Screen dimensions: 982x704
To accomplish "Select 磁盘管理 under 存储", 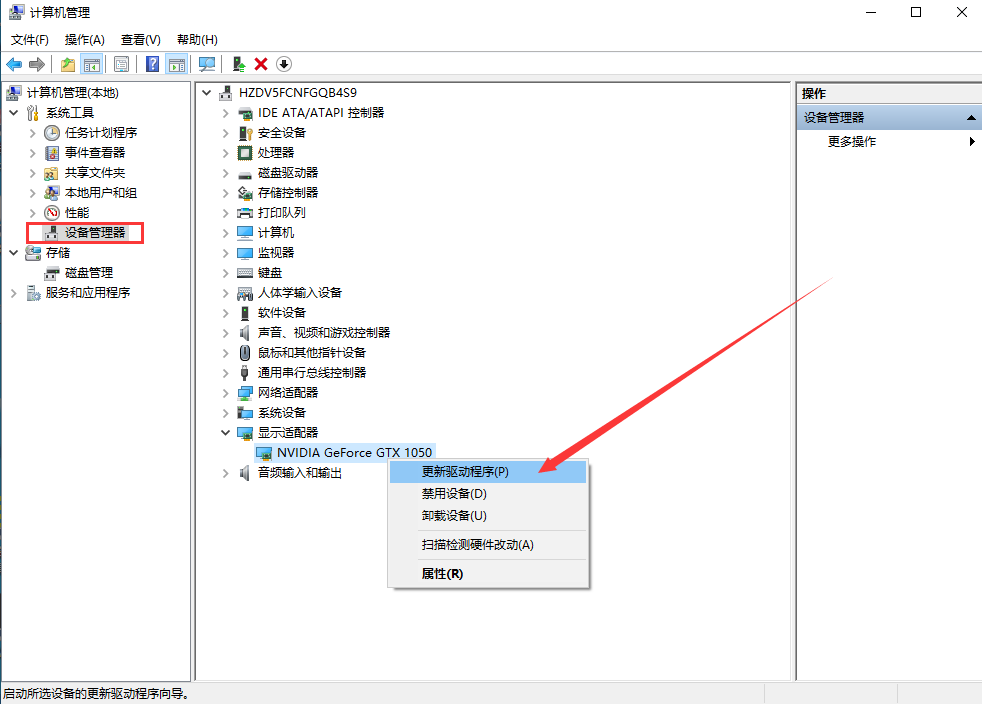I will [89, 273].
